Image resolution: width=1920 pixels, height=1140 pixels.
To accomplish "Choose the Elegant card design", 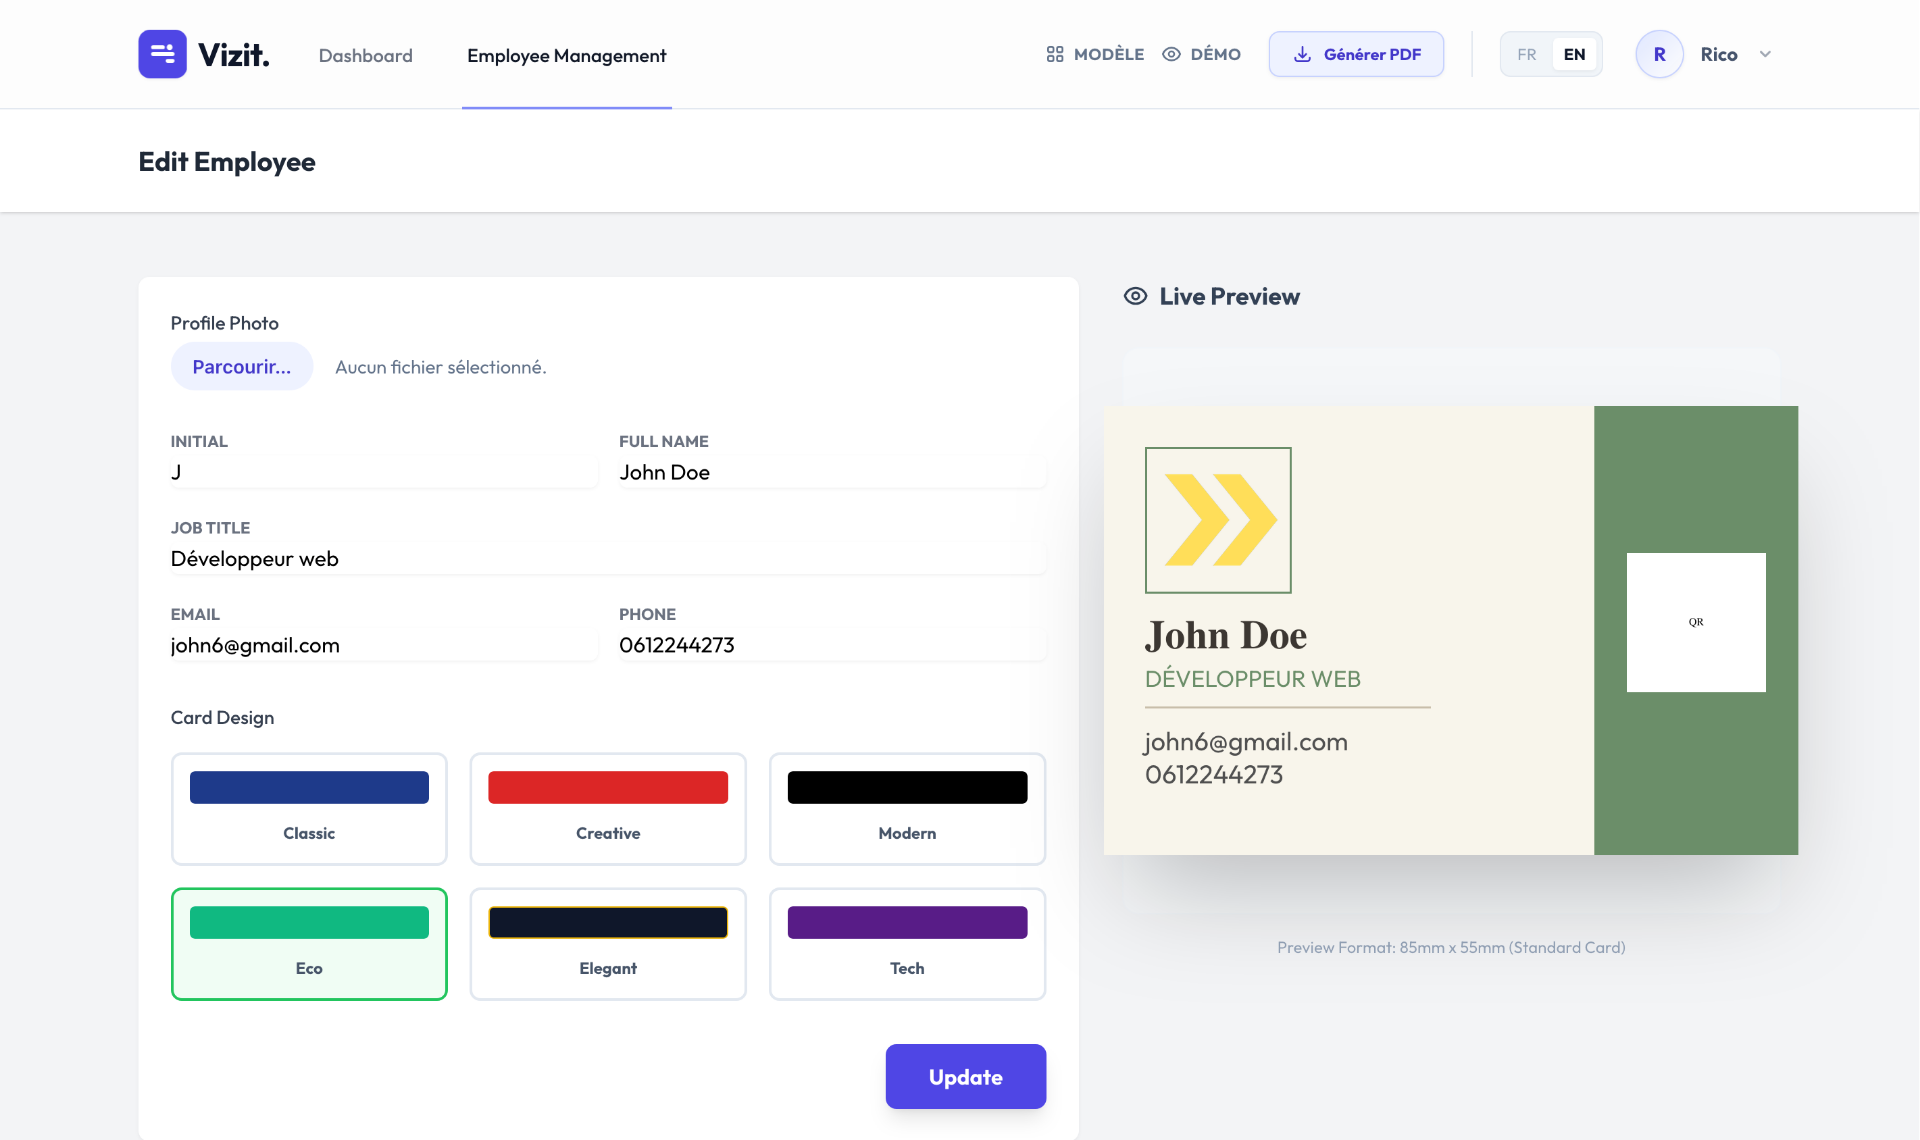I will [x=608, y=944].
